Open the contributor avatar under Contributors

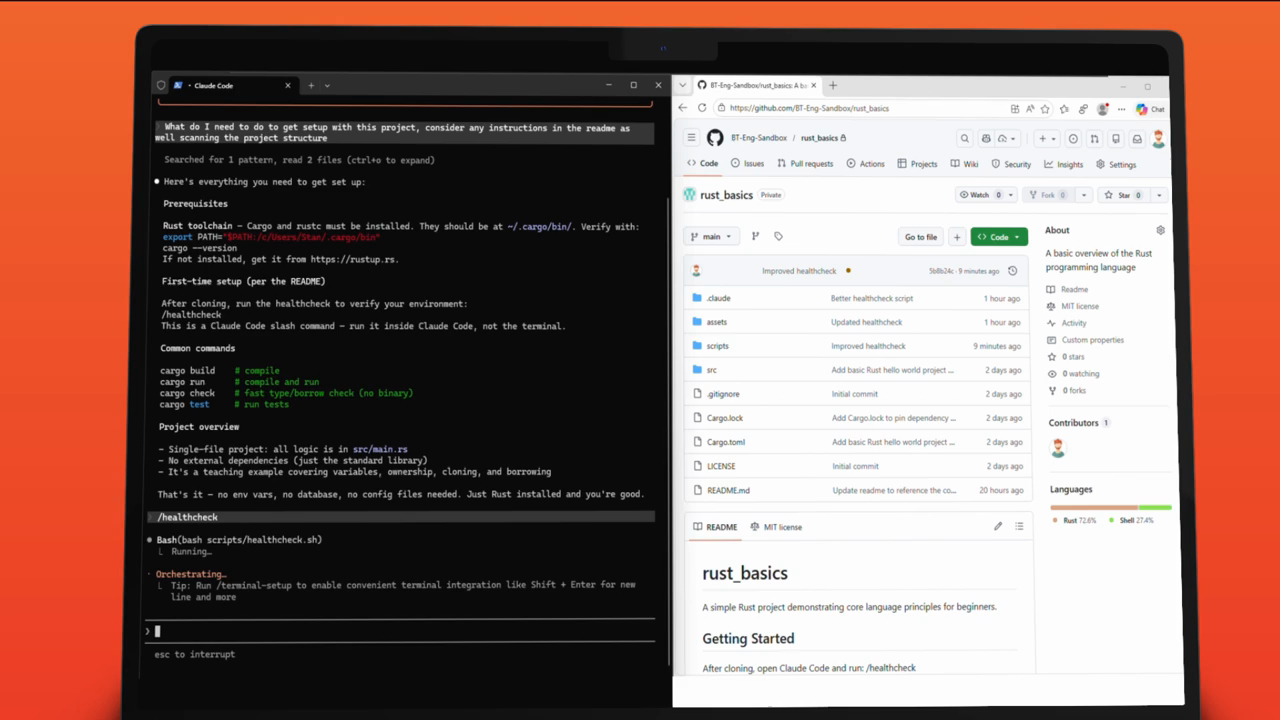[1058, 448]
